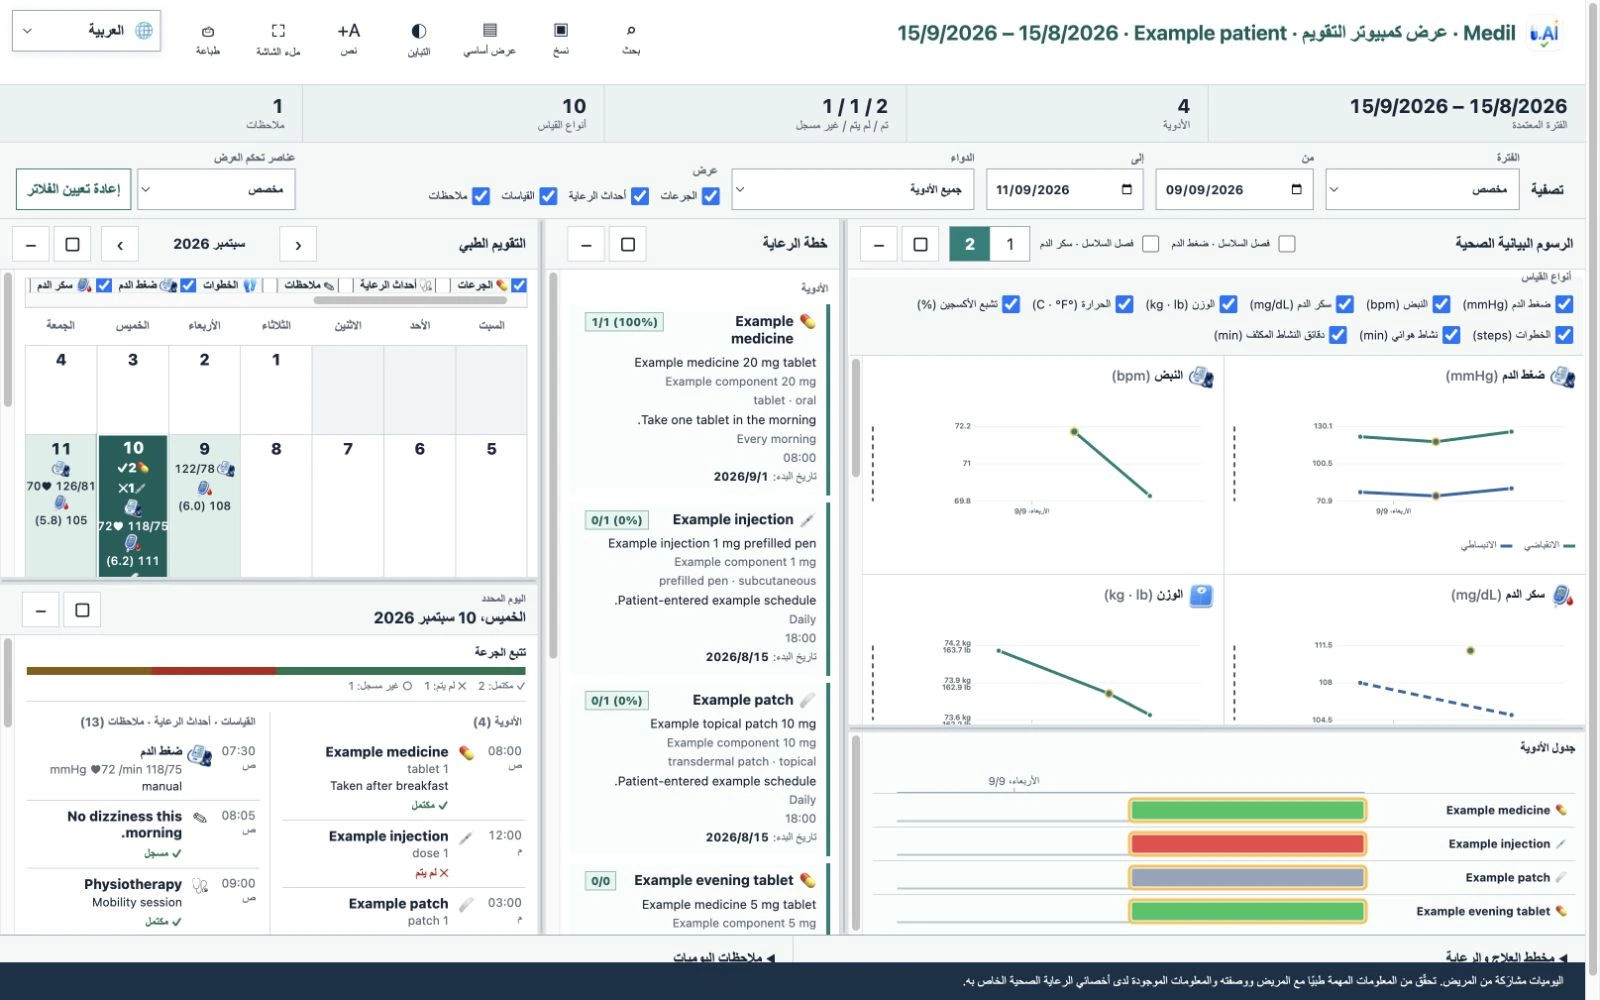Toggle notes (ملاحظات) display checkbox
Viewport: 1600px width, 1000px height.
[x=481, y=196]
